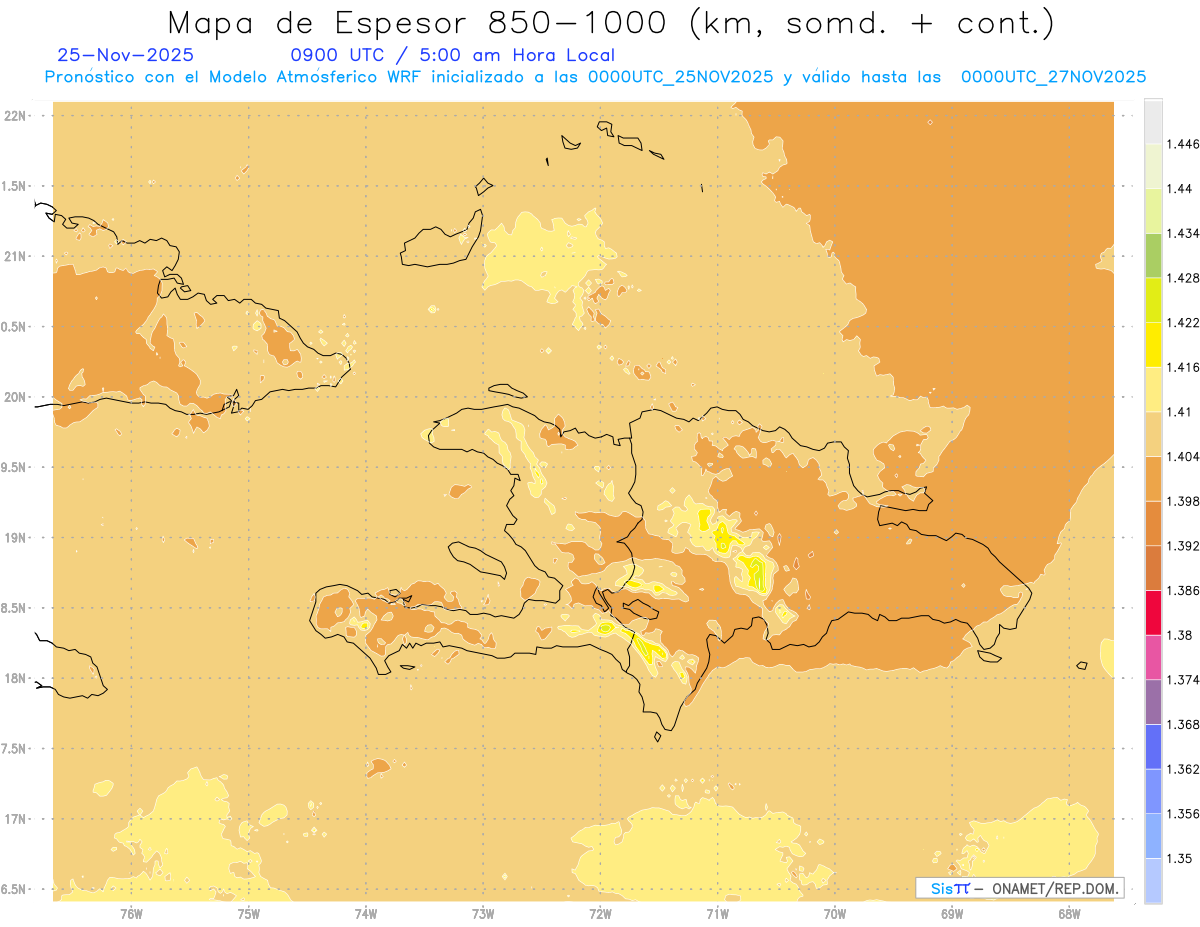Click the legend value '1.41'
The height and width of the screenshot is (927, 1200).
coord(1178,412)
